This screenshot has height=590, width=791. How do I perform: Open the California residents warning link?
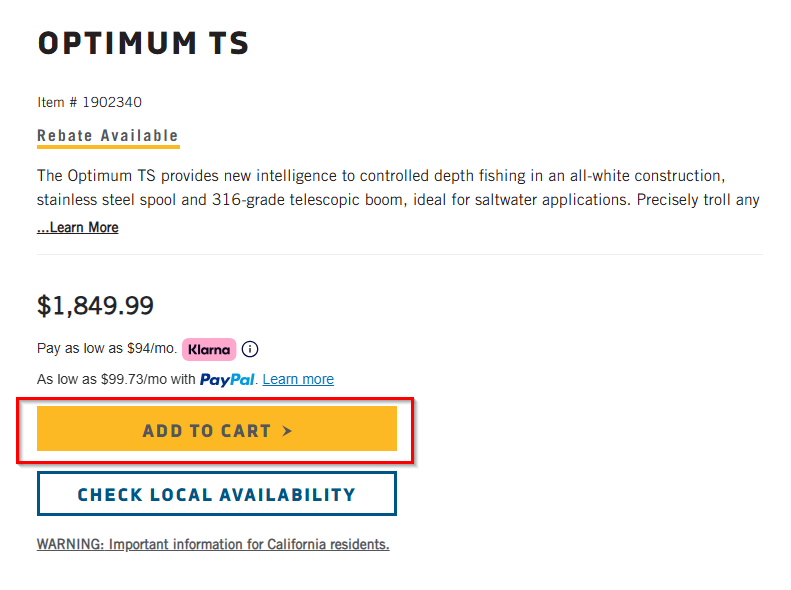213,545
